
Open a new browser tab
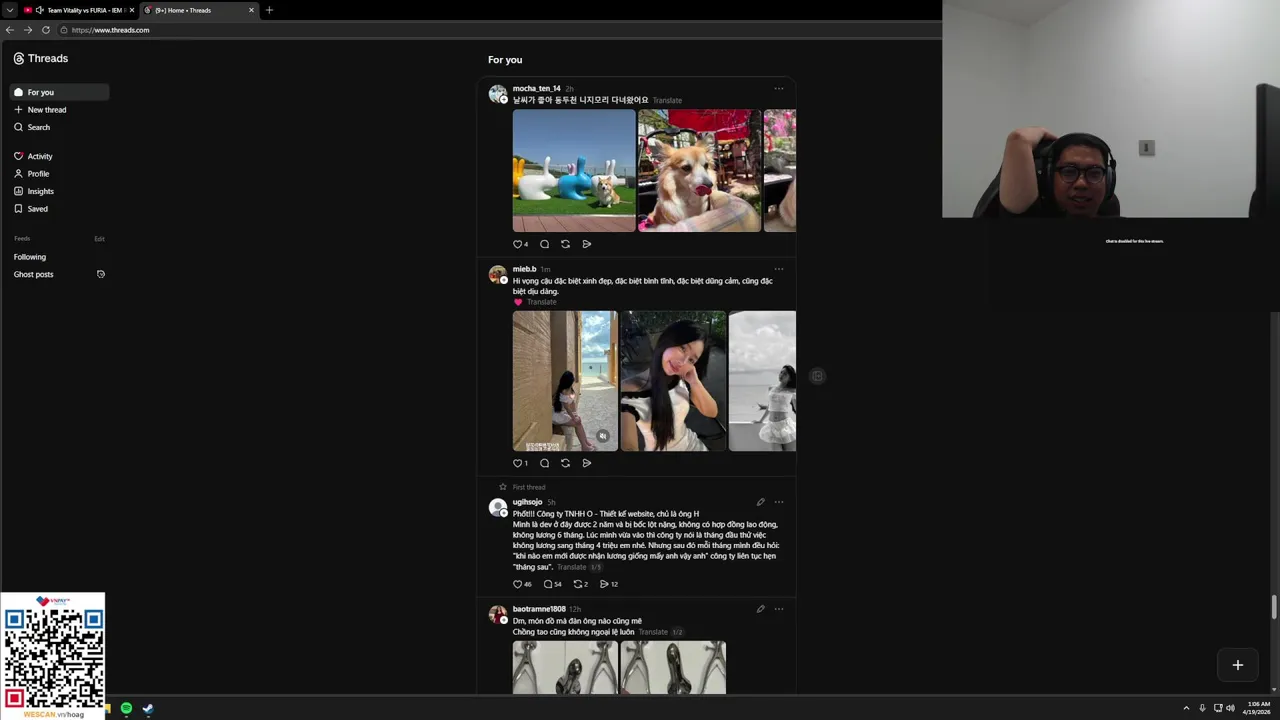tap(269, 10)
